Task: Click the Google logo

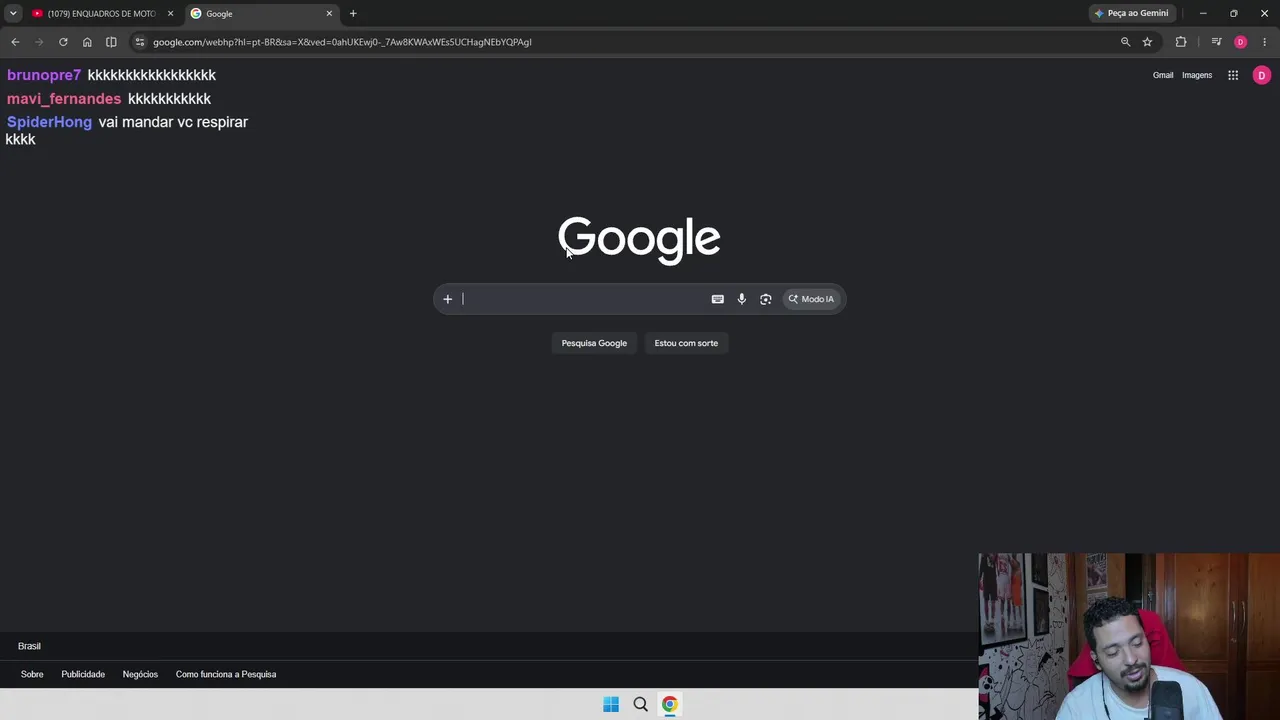Action: coord(639,240)
